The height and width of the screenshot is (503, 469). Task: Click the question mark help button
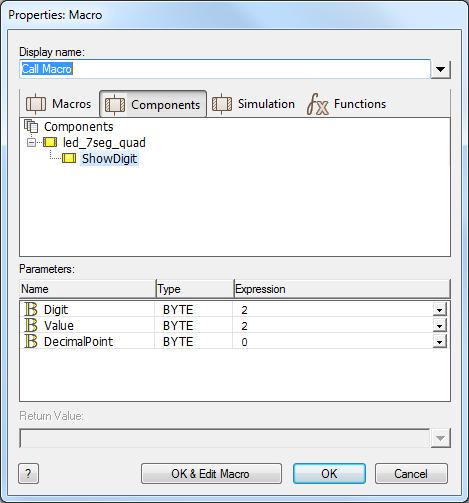click(x=28, y=473)
